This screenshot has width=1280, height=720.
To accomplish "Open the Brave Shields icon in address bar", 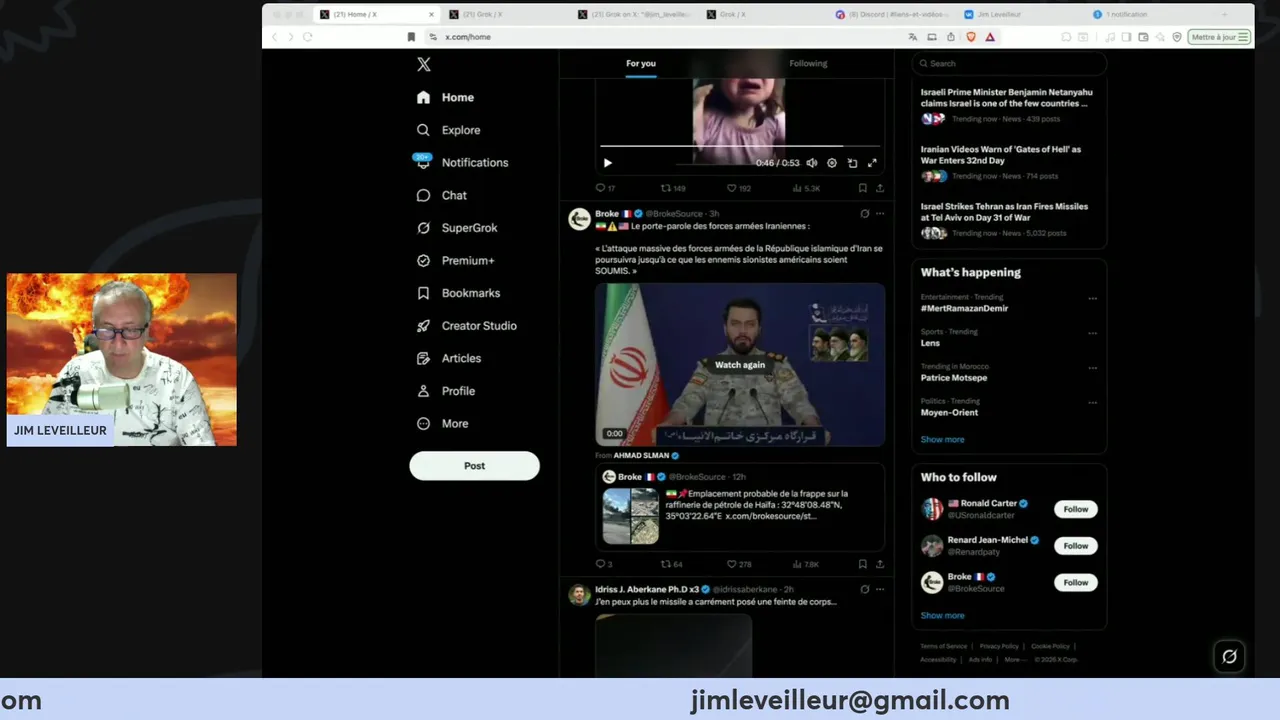I will pos(970,37).
